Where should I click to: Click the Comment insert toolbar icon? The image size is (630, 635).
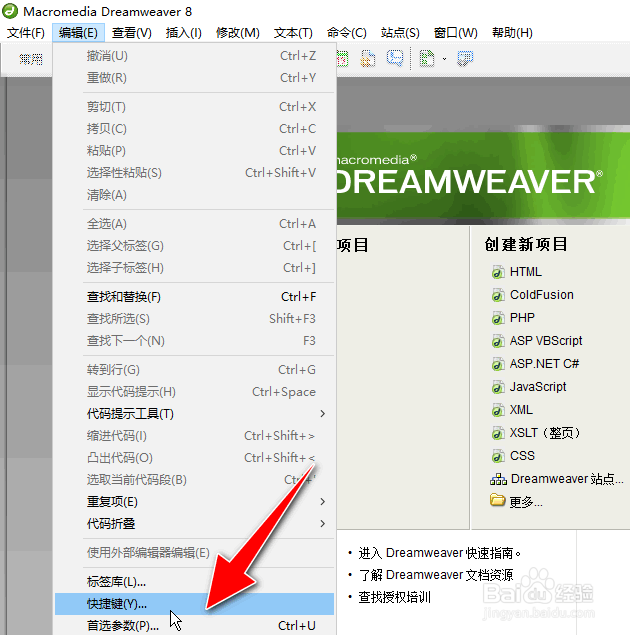pyautogui.click(x=395, y=58)
